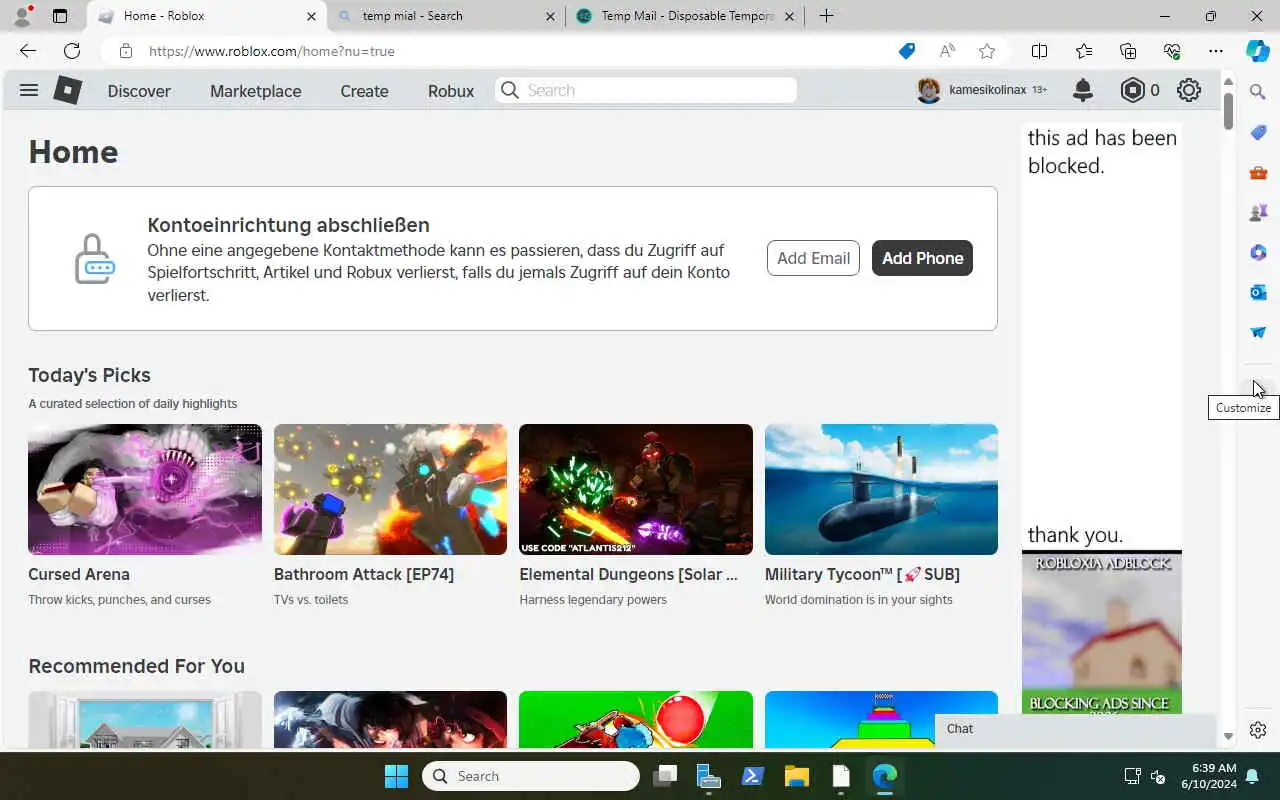1280x800 pixels.
Task: Open the Cursed Arena game thumbnail
Action: click(145, 489)
